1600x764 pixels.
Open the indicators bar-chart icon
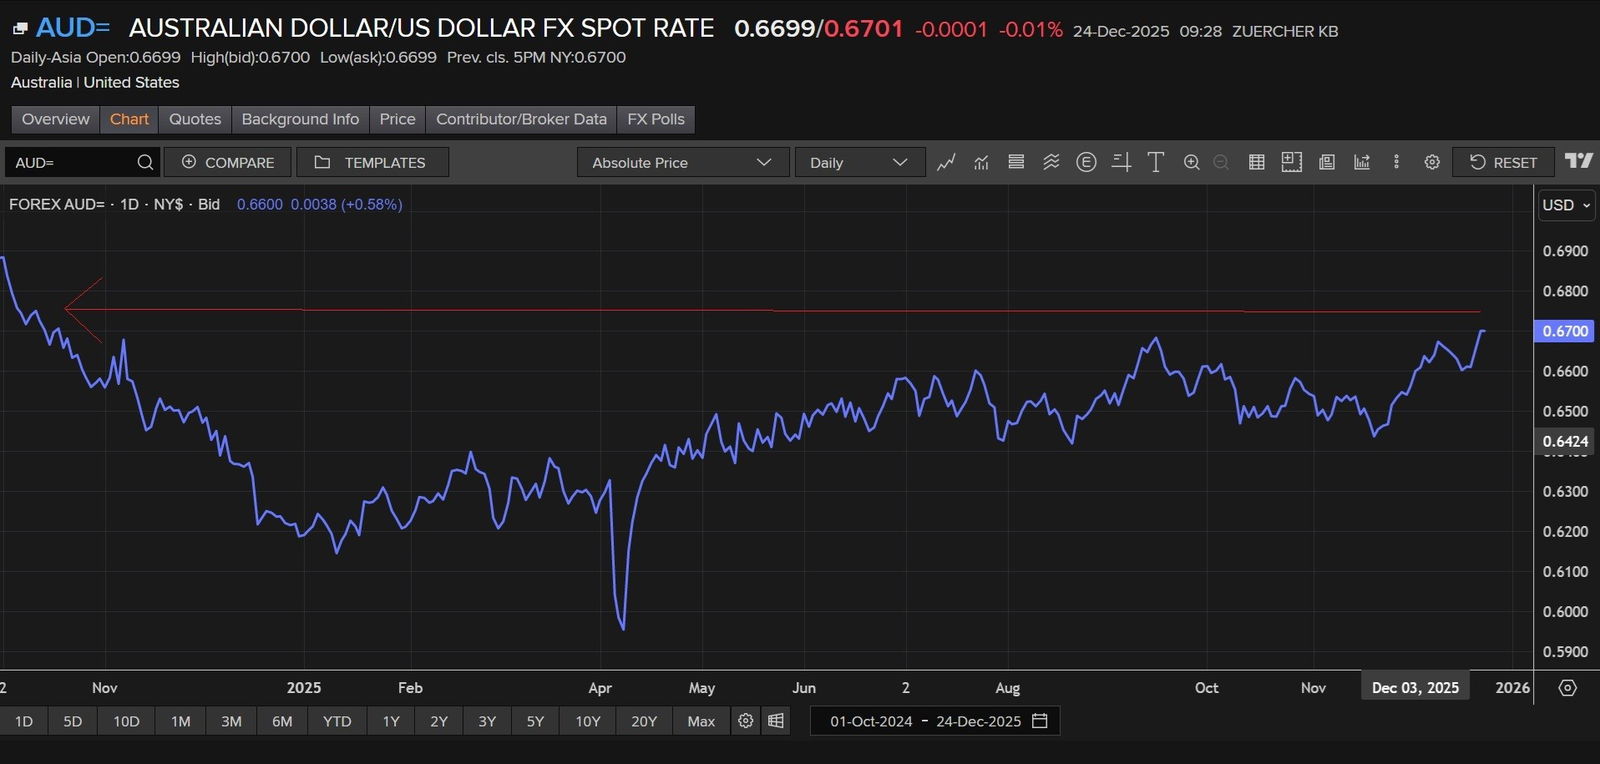tap(981, 162)
